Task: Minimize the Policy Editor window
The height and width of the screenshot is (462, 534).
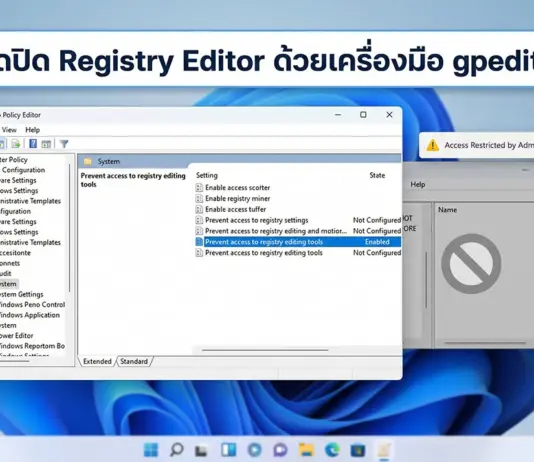Action: coord(338,115)
